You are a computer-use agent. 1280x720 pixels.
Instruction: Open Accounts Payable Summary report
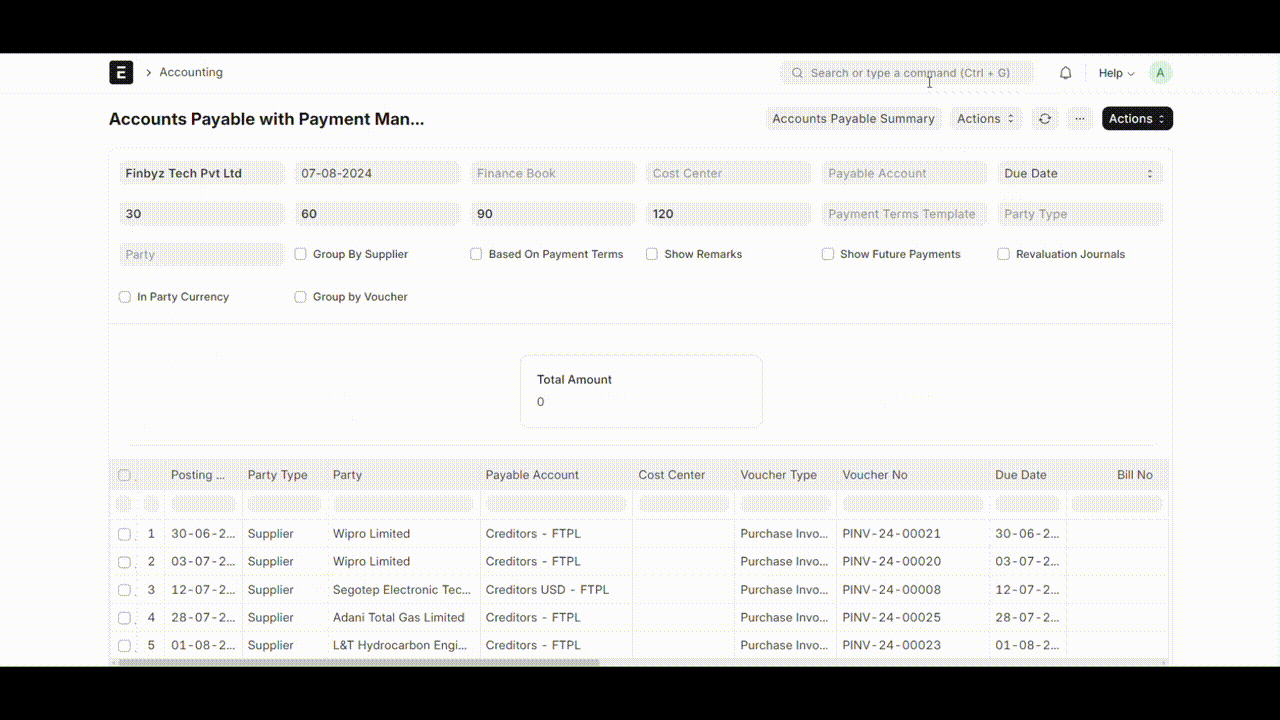point(853,118)
